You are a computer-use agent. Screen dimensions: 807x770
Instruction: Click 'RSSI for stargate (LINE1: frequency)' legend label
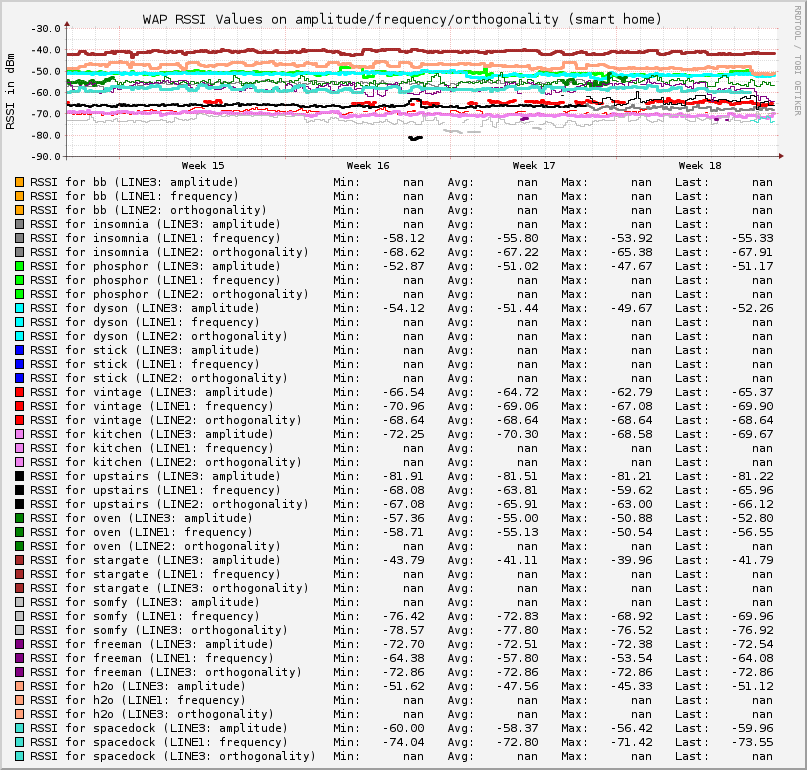click(155, 574)
